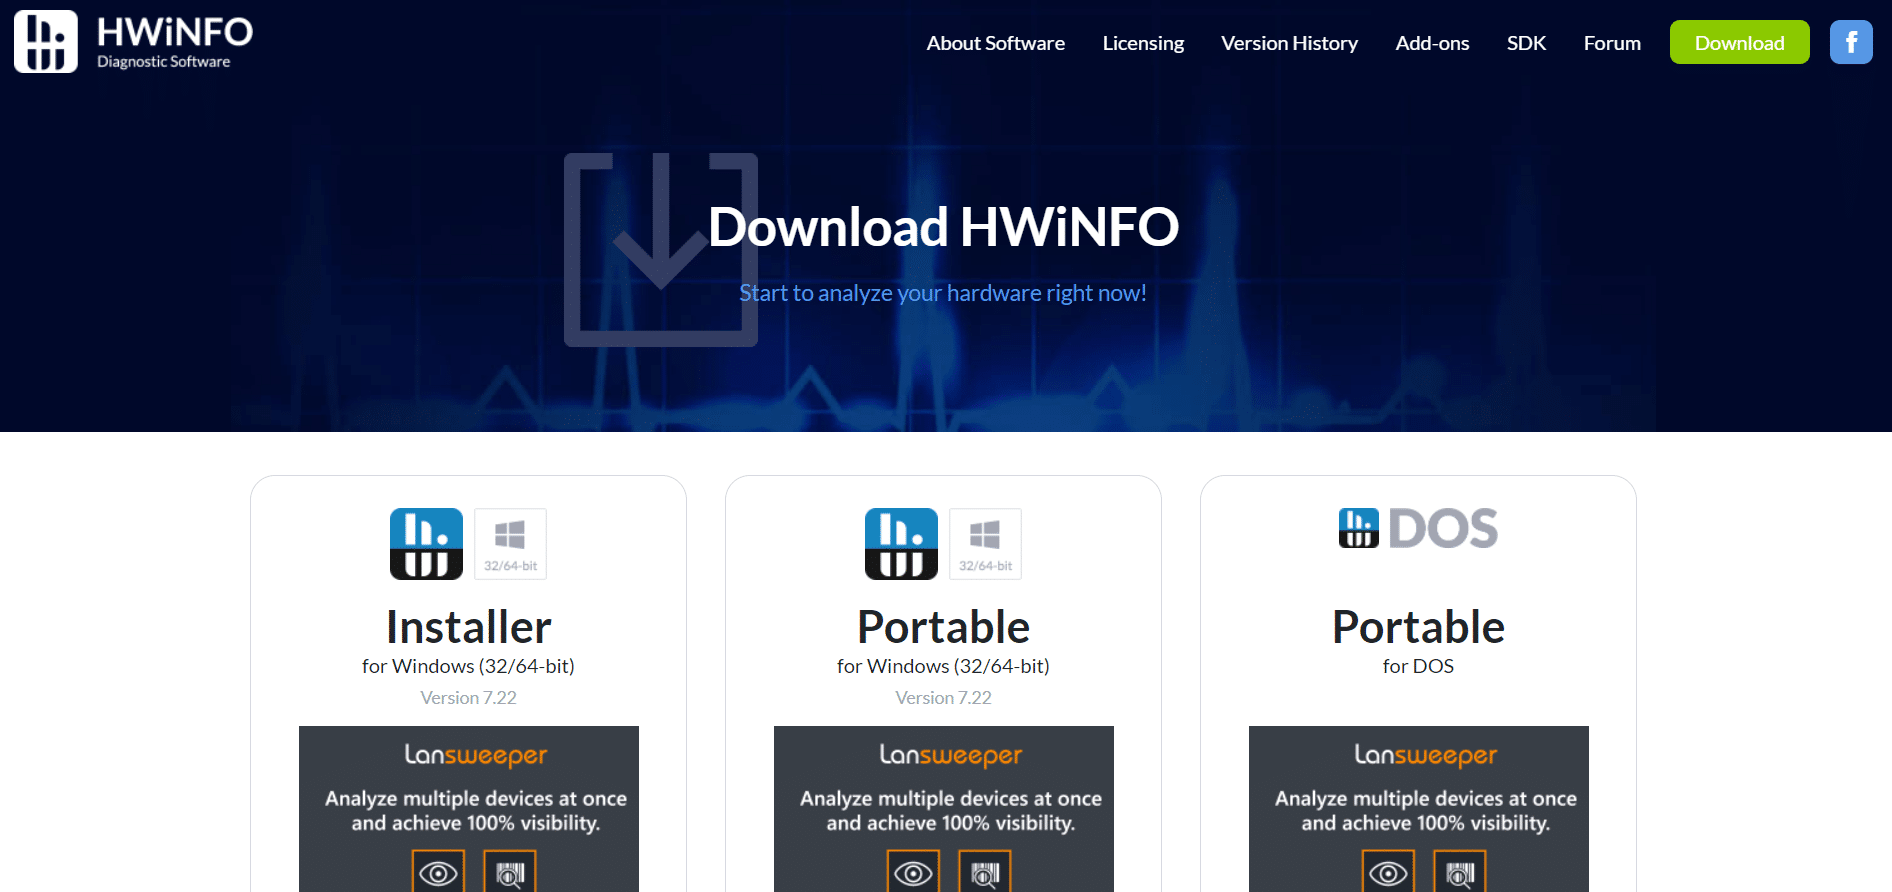Image resolution: width=1892 pixels, height=892 pixels.
Task: Click 'Analyze multiple devices at once' in DOS card ad
Action: (1426, 799)
